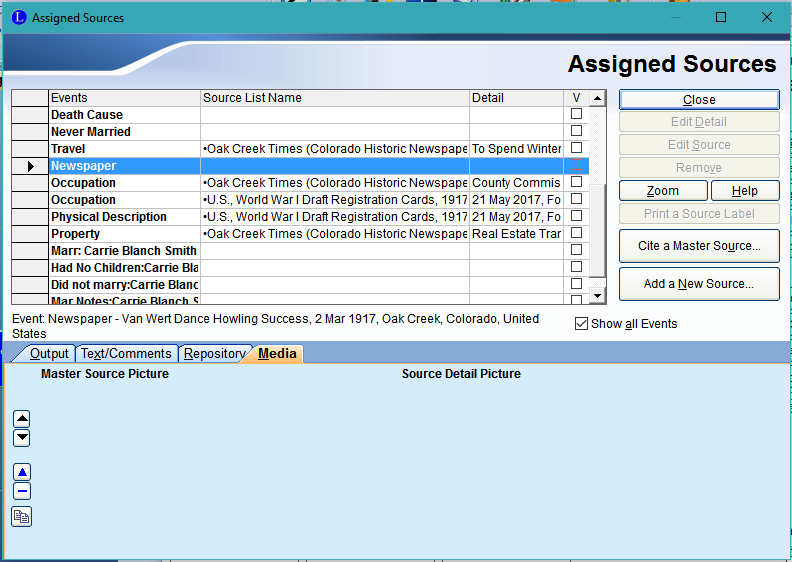The height and width of the screenshot is (562, 792).
Task: Click the Detail column header
Action: [x=516, y=98]
